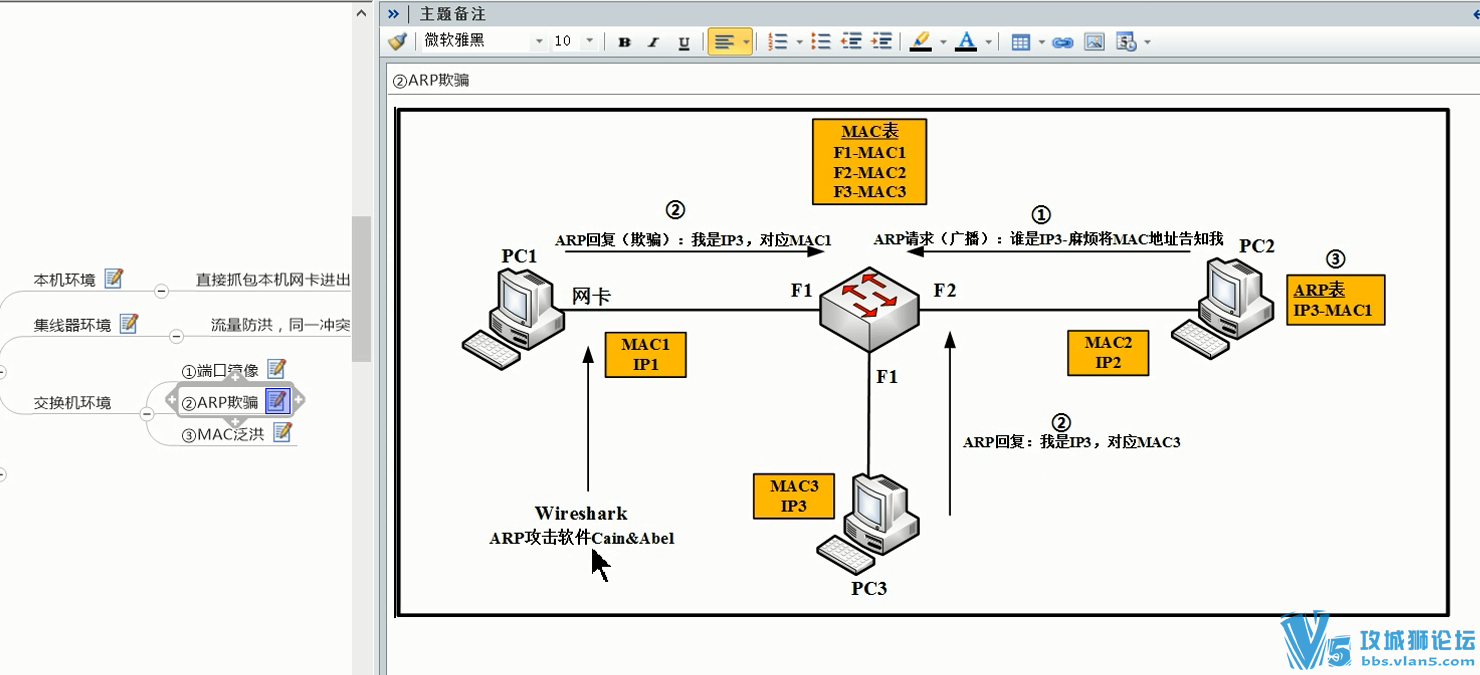Open the font color dropdown arrow
This screenshot has width=1480, height=675.
tap(989, 42)
